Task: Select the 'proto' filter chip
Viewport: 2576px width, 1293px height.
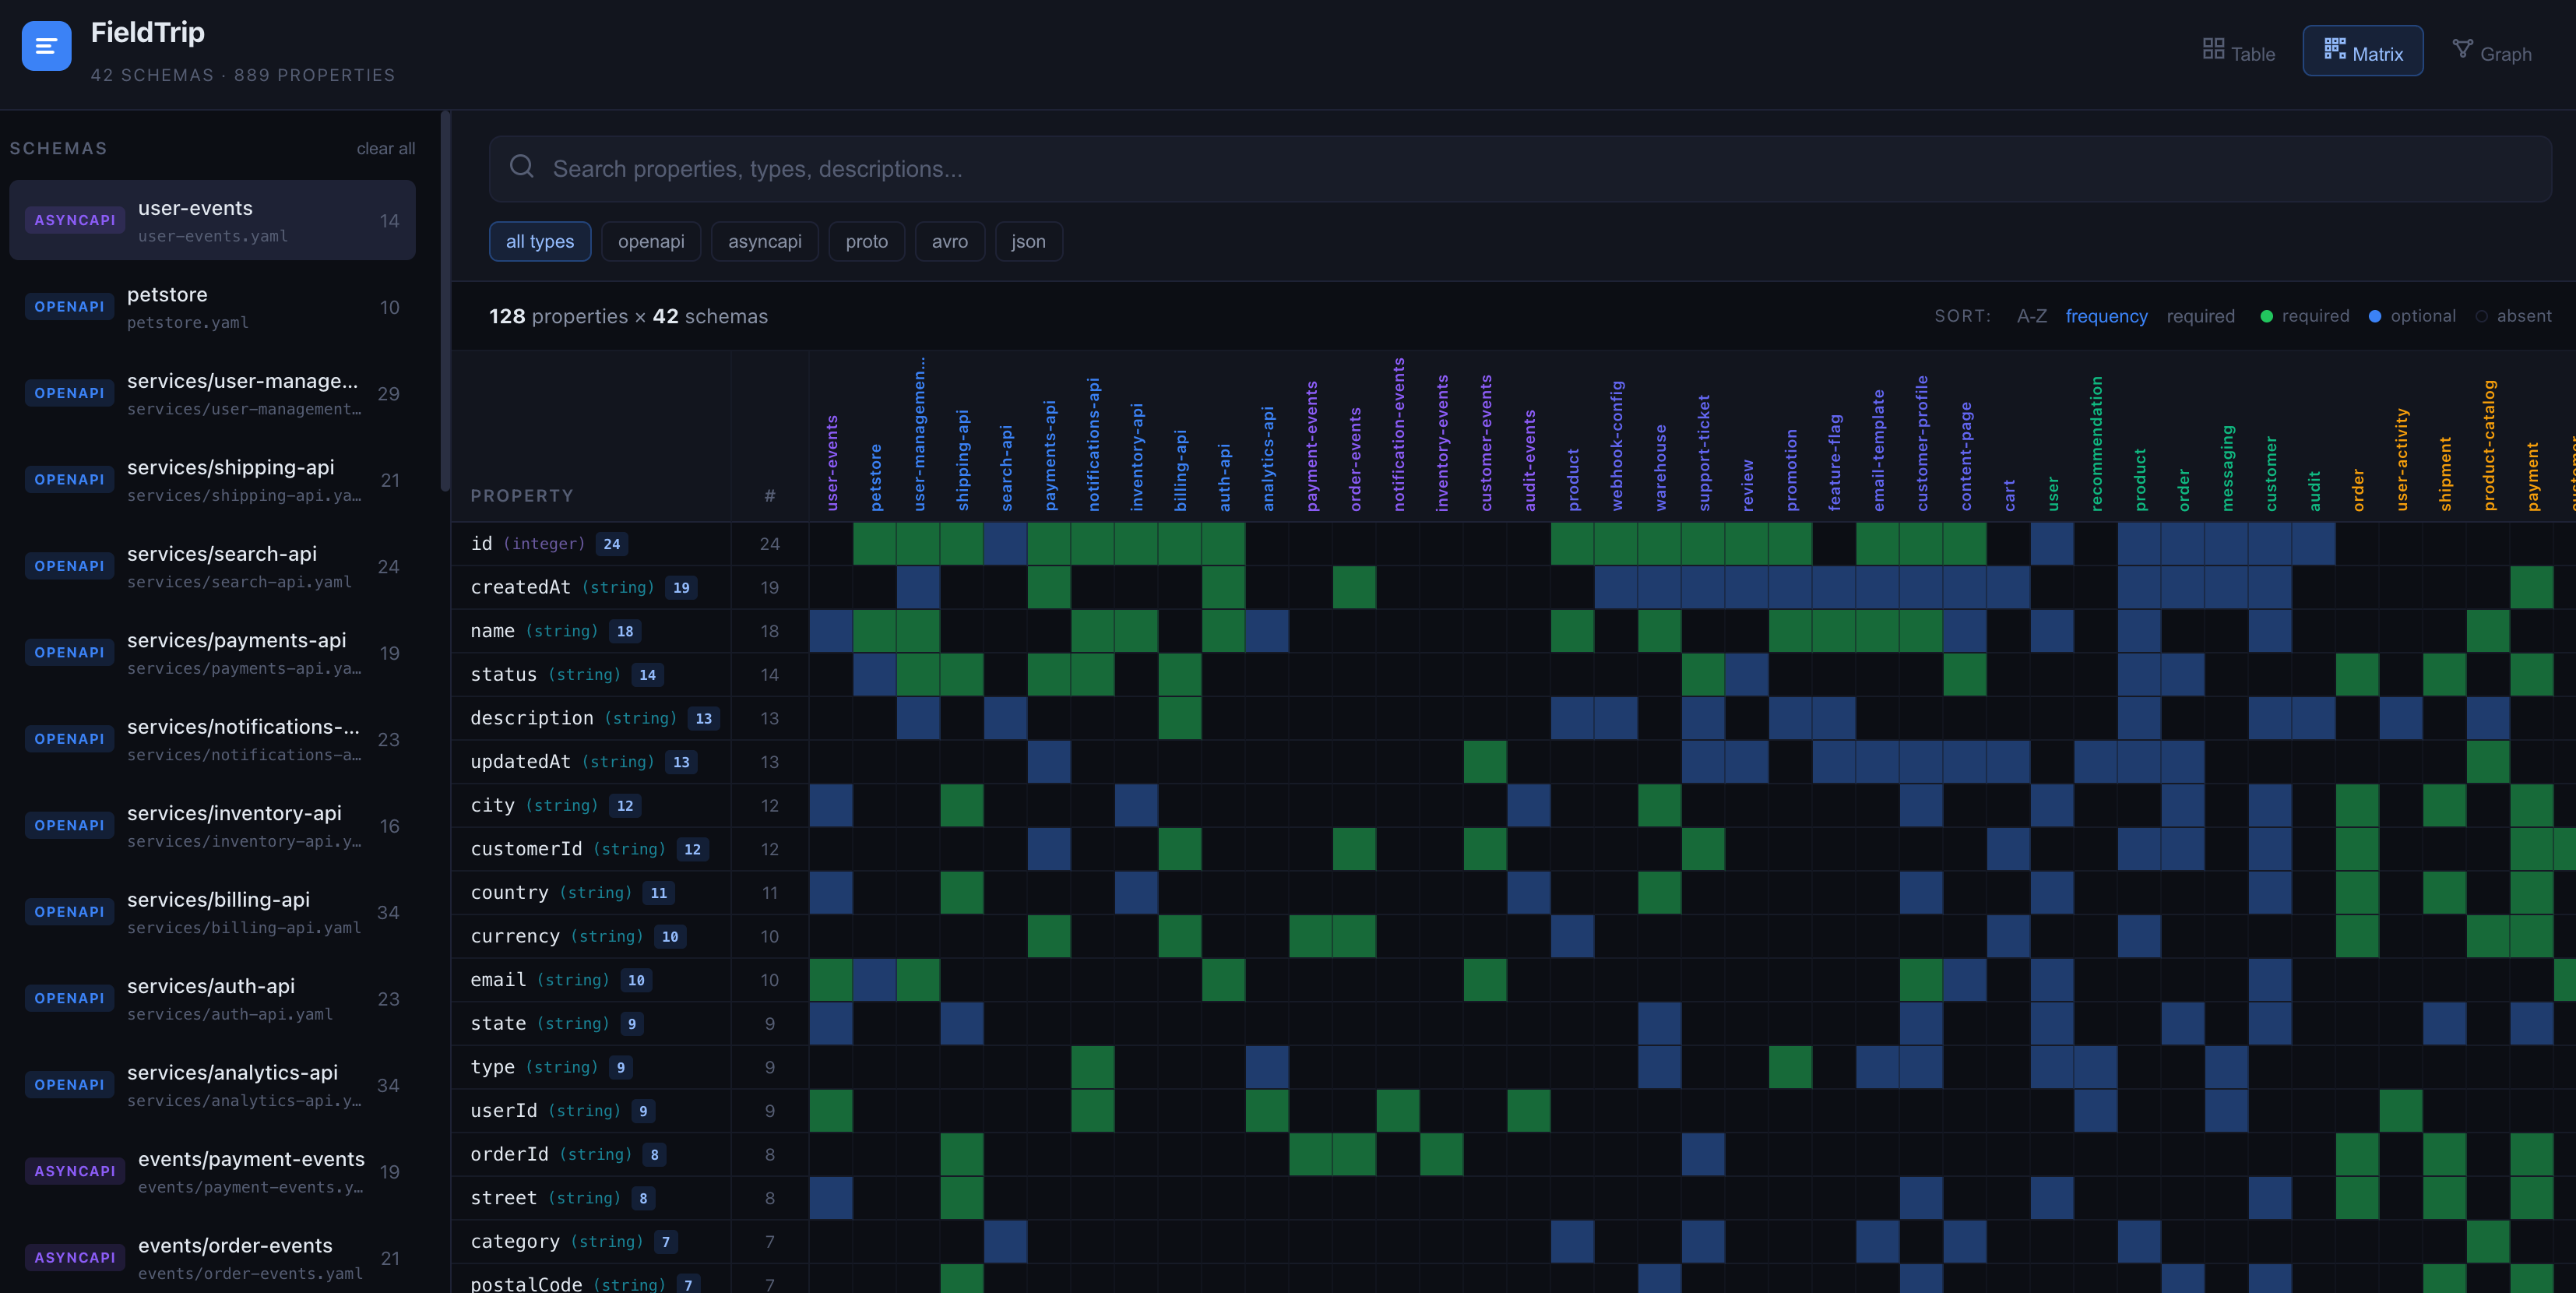Action: (x=866, y=241)
